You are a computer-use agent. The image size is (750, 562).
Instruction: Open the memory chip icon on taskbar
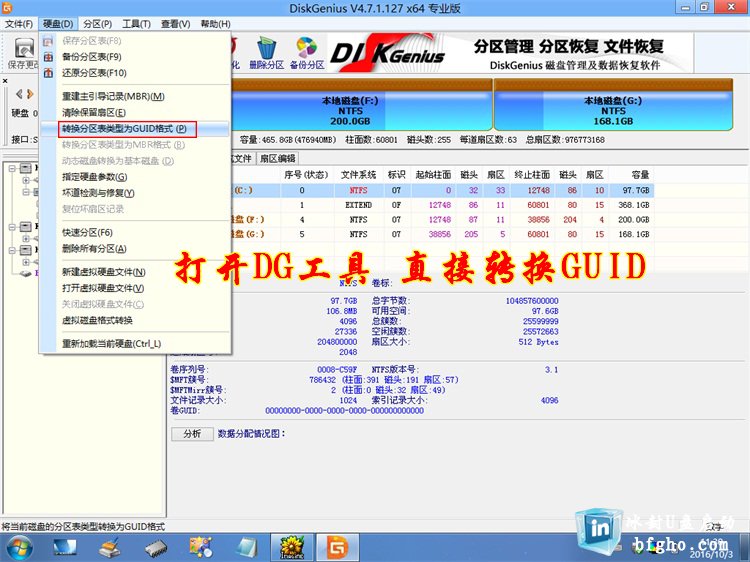156,548
